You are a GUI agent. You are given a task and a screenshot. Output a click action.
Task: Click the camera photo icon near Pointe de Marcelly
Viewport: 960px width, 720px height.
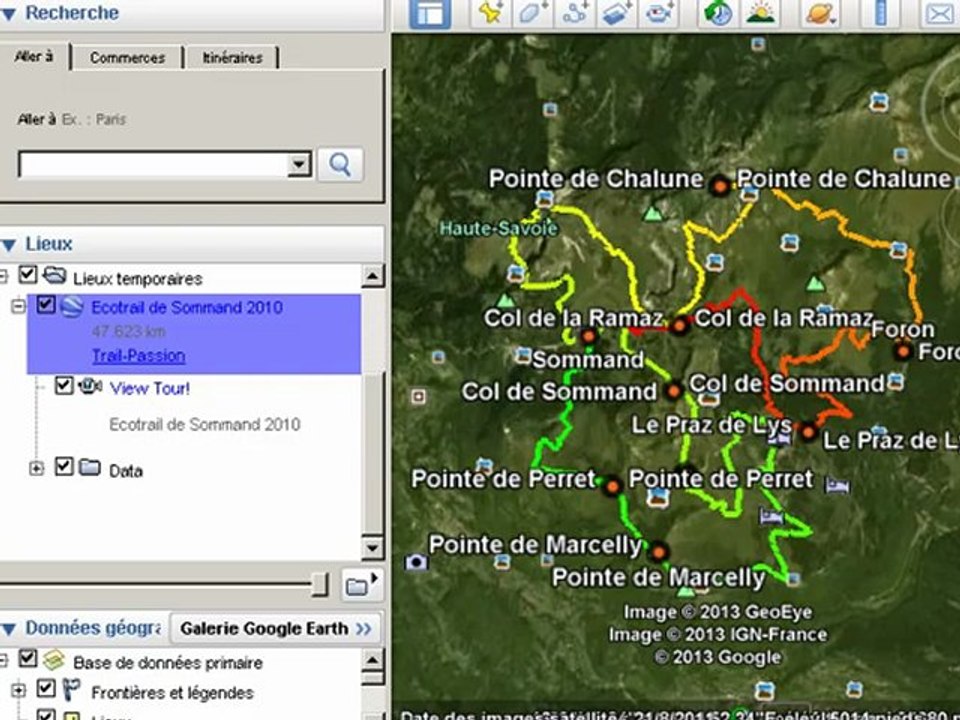(416, 561)
